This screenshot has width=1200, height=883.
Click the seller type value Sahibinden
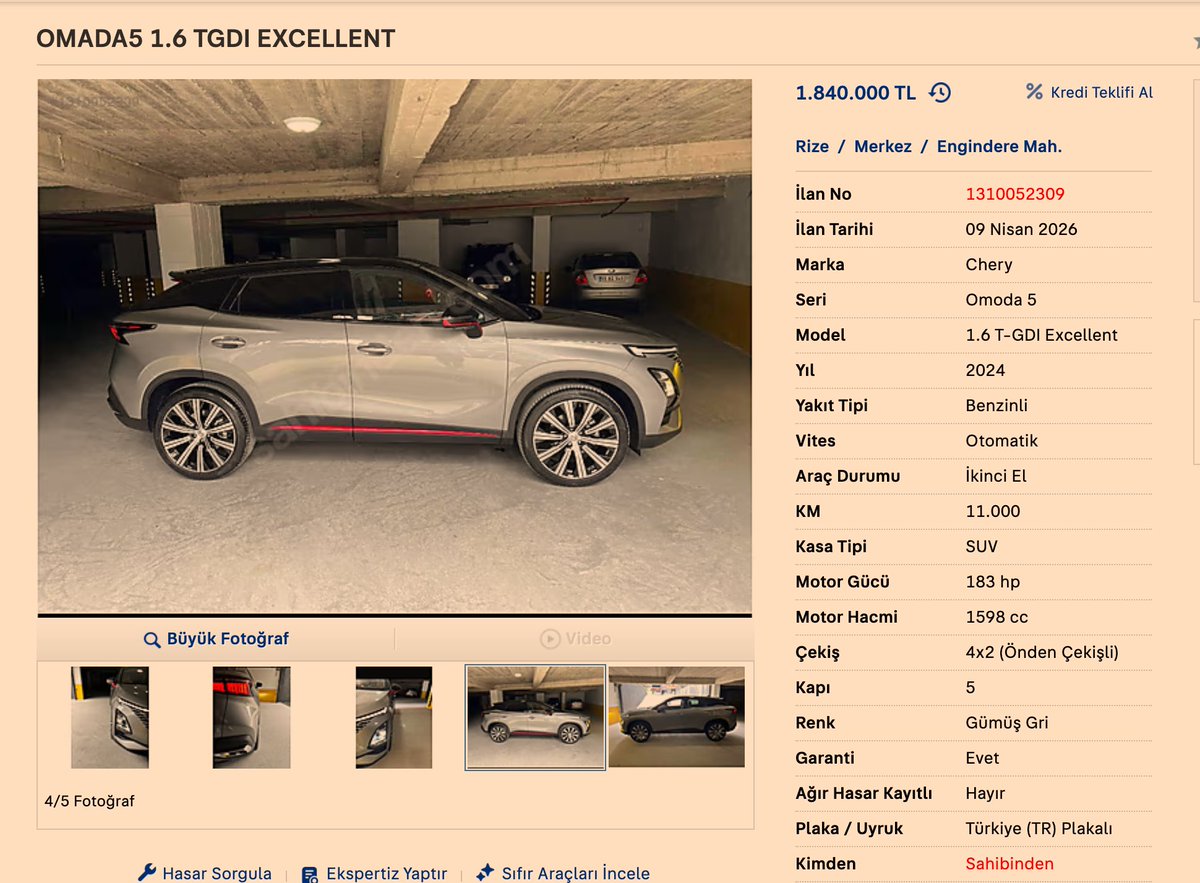pyautogui.click(x=1009, y=864)
